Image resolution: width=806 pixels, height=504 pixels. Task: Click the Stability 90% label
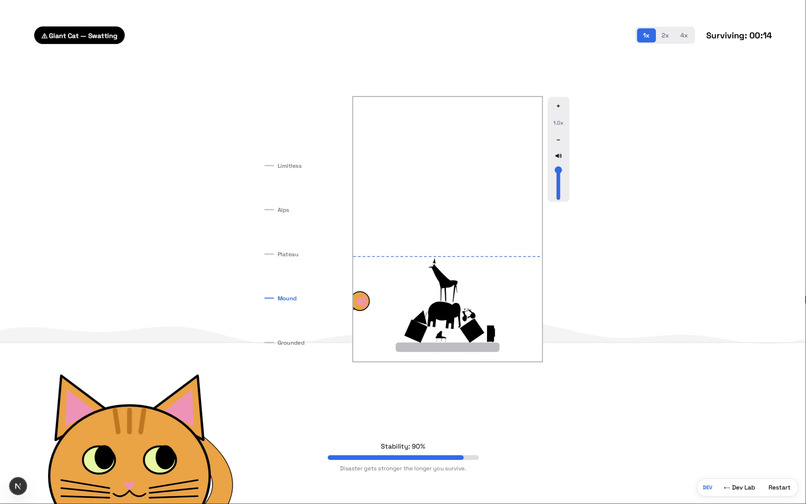(403, 446)
